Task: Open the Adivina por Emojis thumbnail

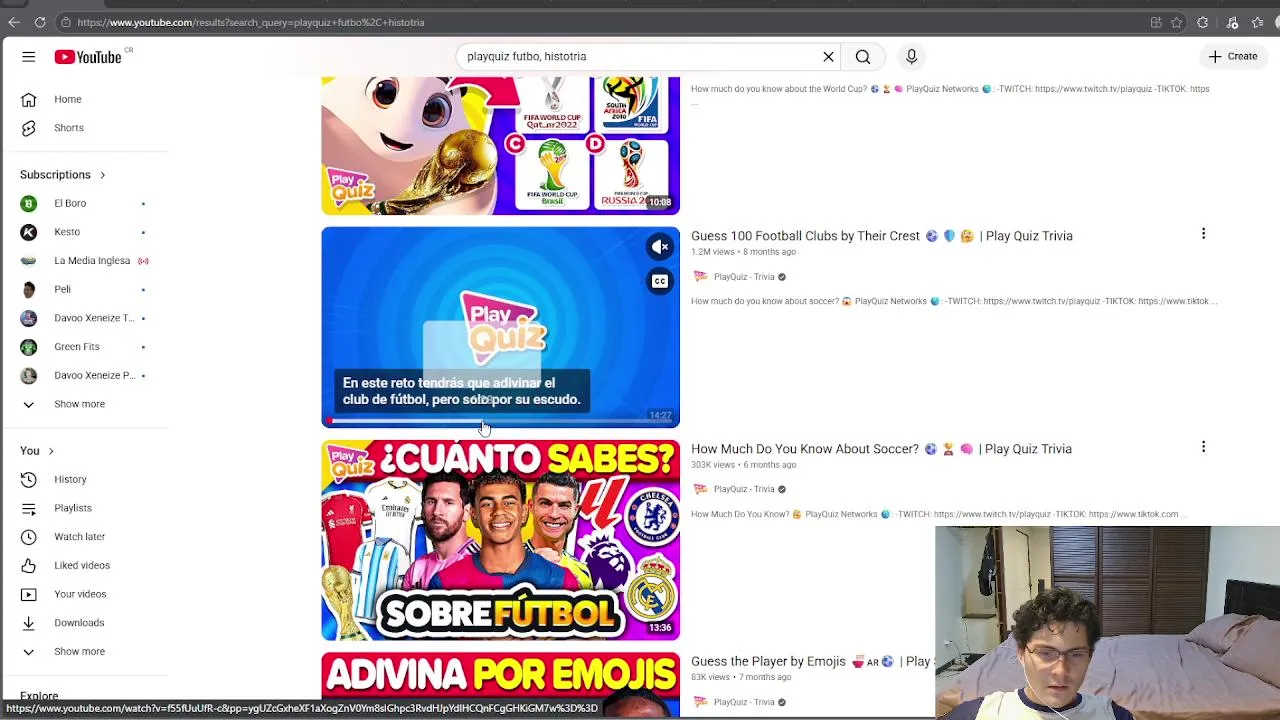Action: click(x=500, y=685)
